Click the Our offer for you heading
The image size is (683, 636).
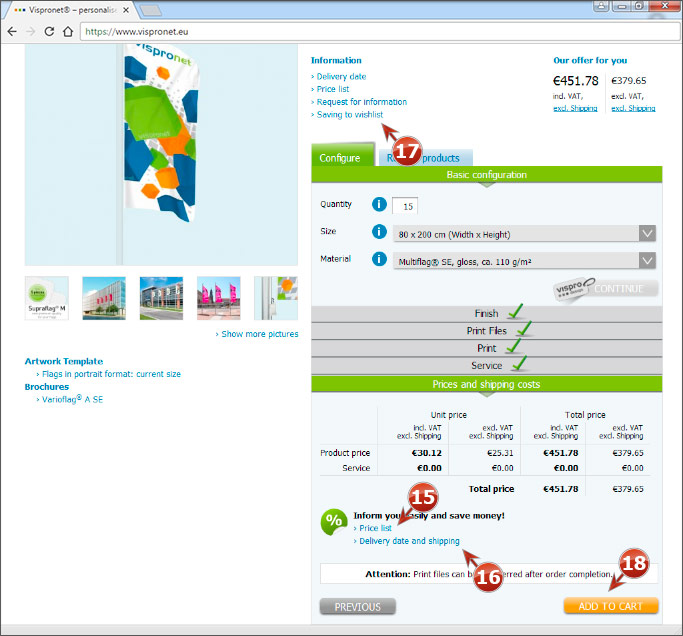(590, 61)
